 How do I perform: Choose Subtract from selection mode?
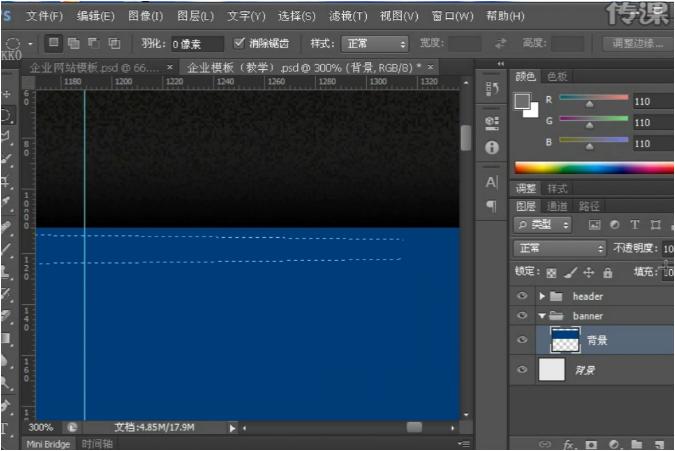point(94,43)
